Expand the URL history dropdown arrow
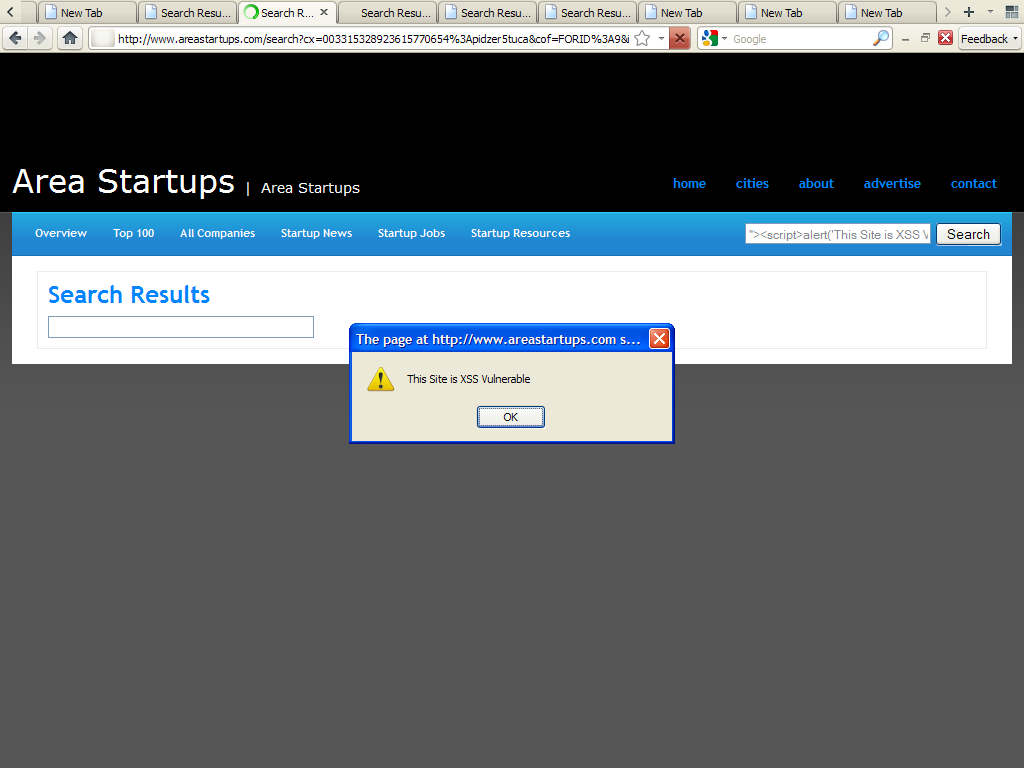The width and height of the screenshot is (1024, 768). tap(661, 39)
